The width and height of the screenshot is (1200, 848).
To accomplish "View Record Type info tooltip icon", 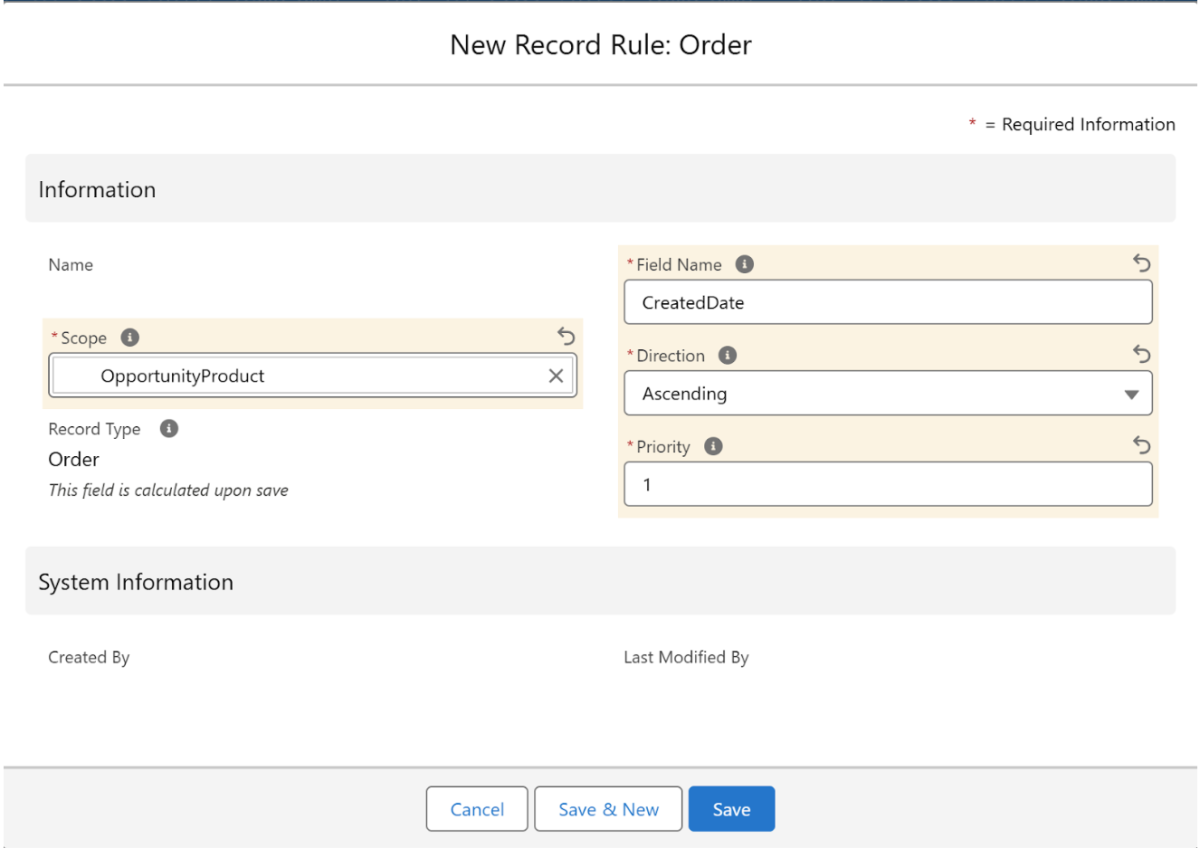I will click(169, 429).
